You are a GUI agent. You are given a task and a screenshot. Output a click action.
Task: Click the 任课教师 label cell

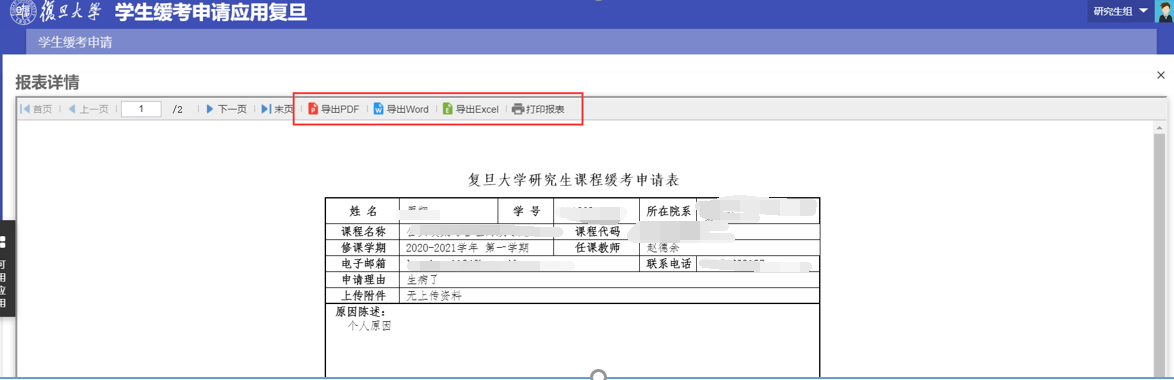pos(596,248)
